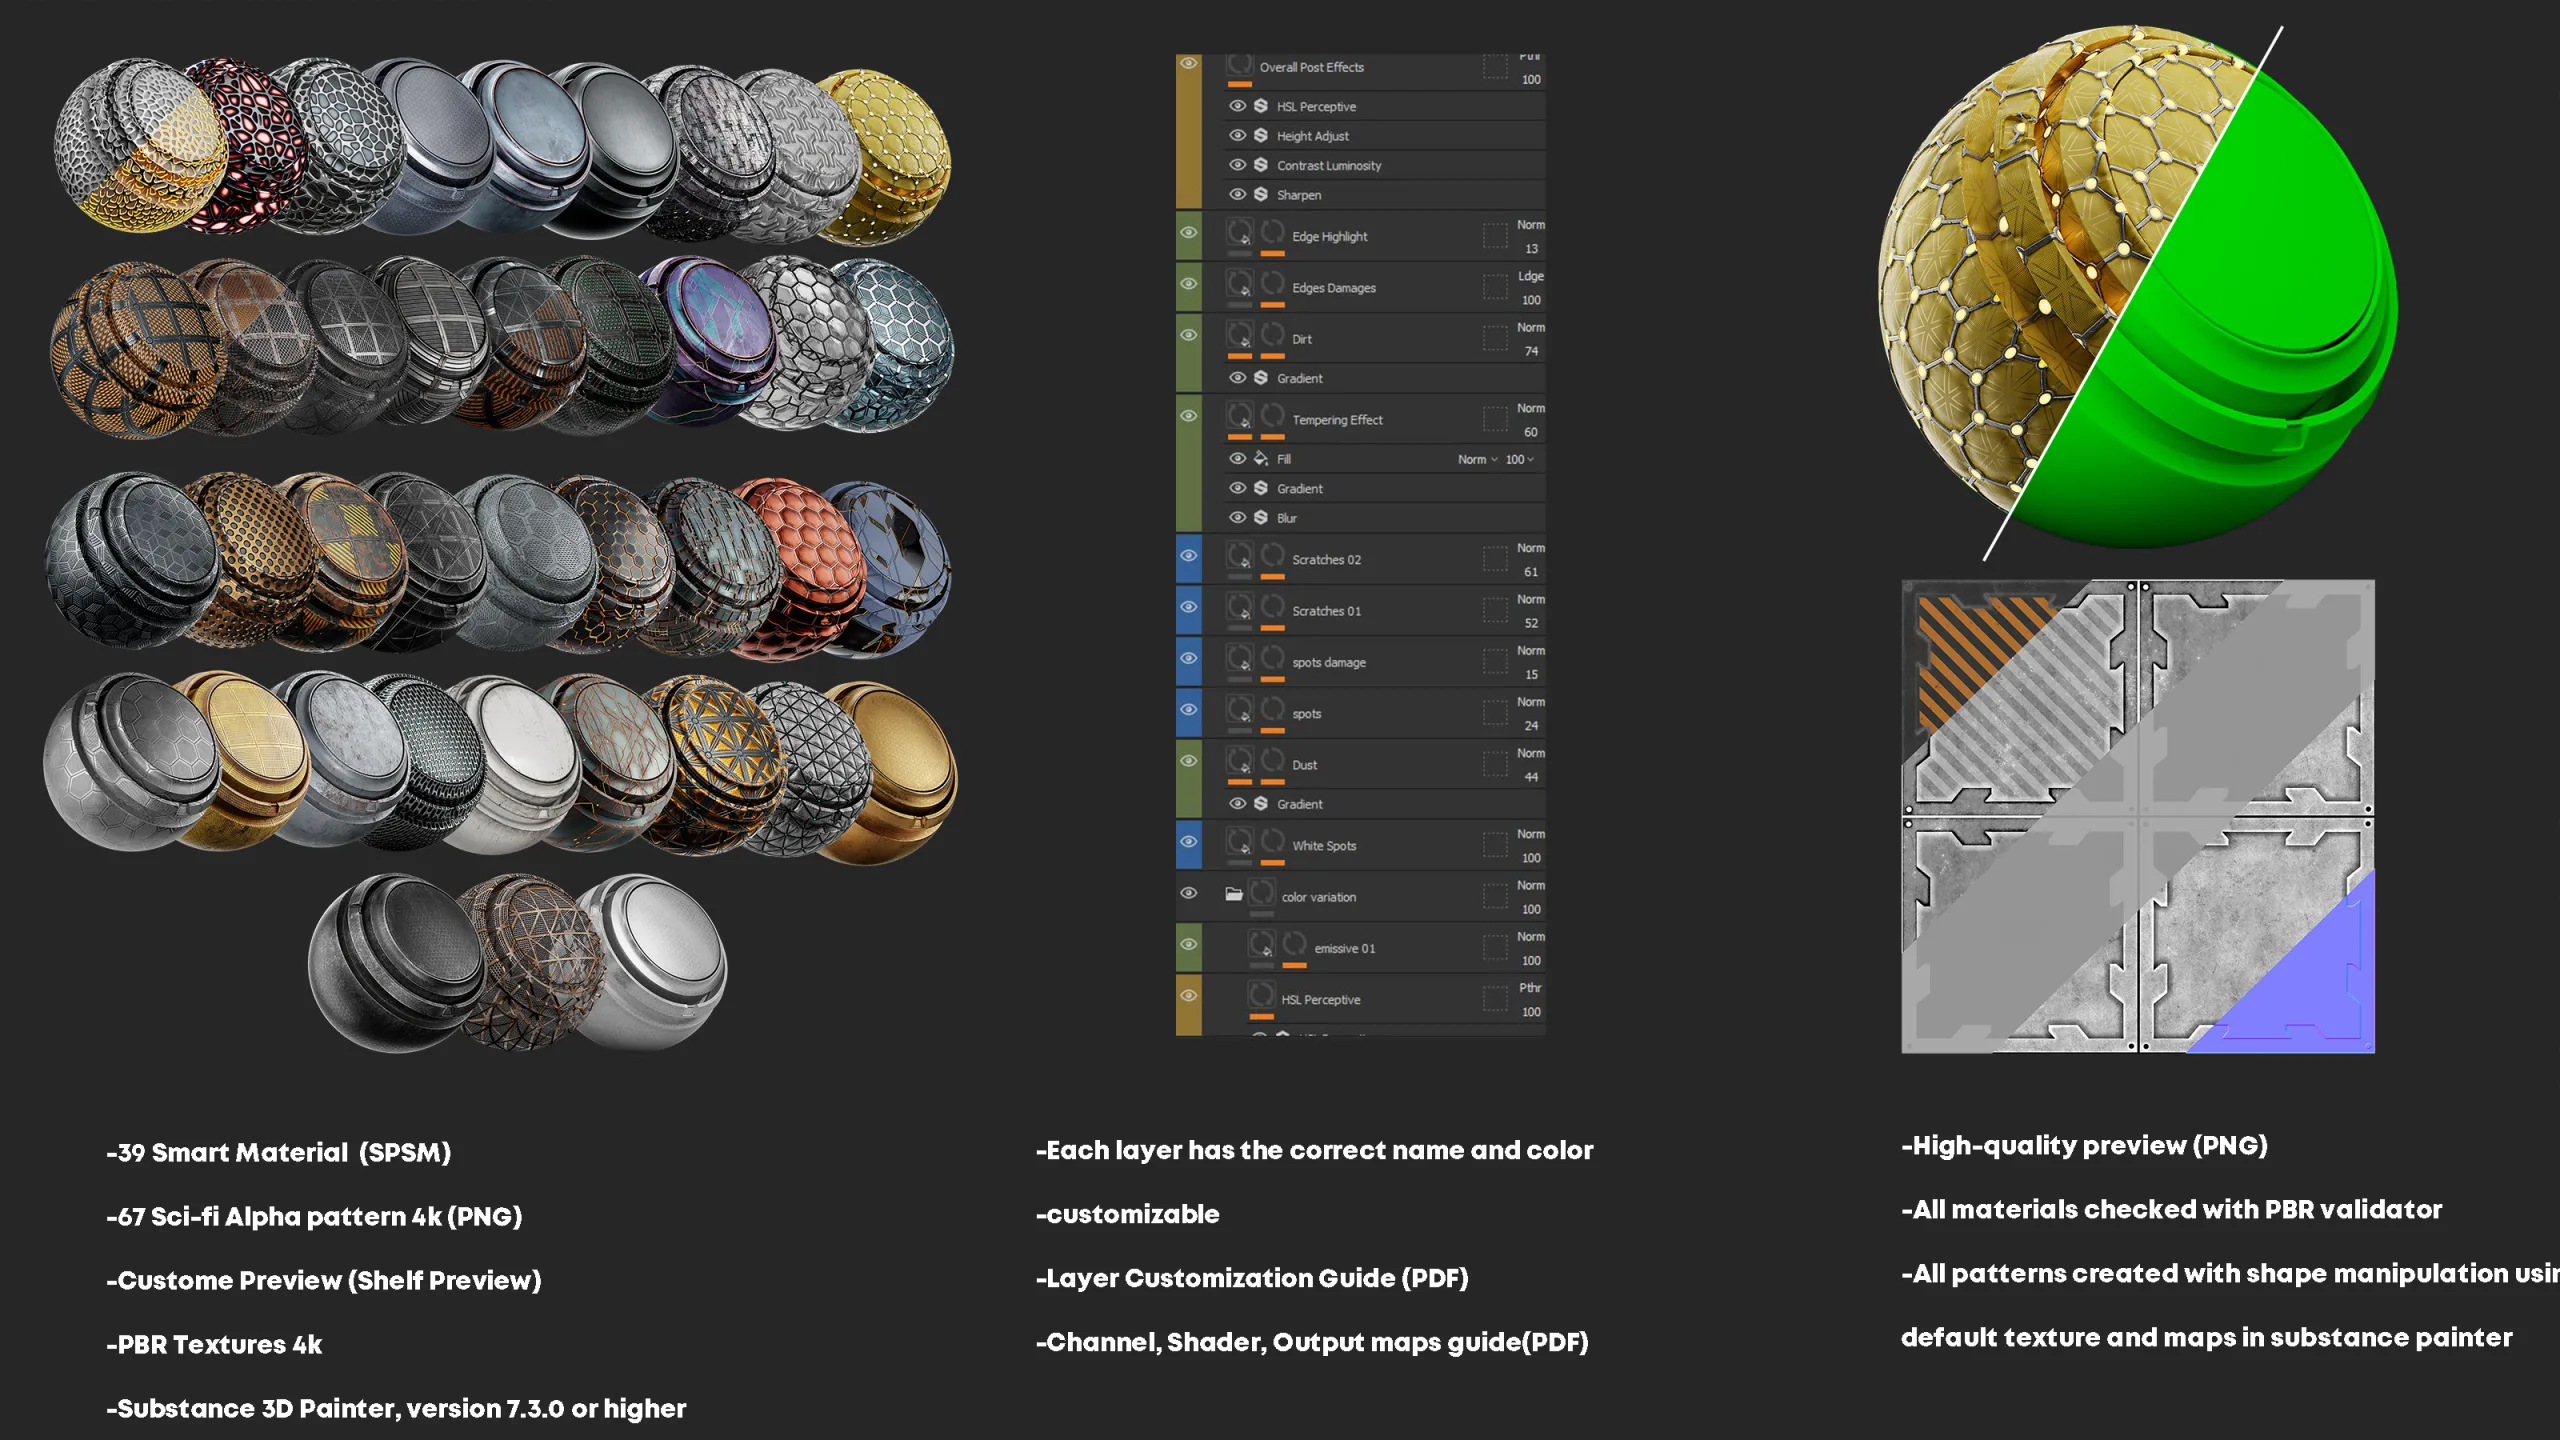Image resolution: width=2560 pixels, height=1440 pixels.
Task: Click the Gradient filter icon below Dirt
Action: pyautogui.click(x=1260, y=378)
